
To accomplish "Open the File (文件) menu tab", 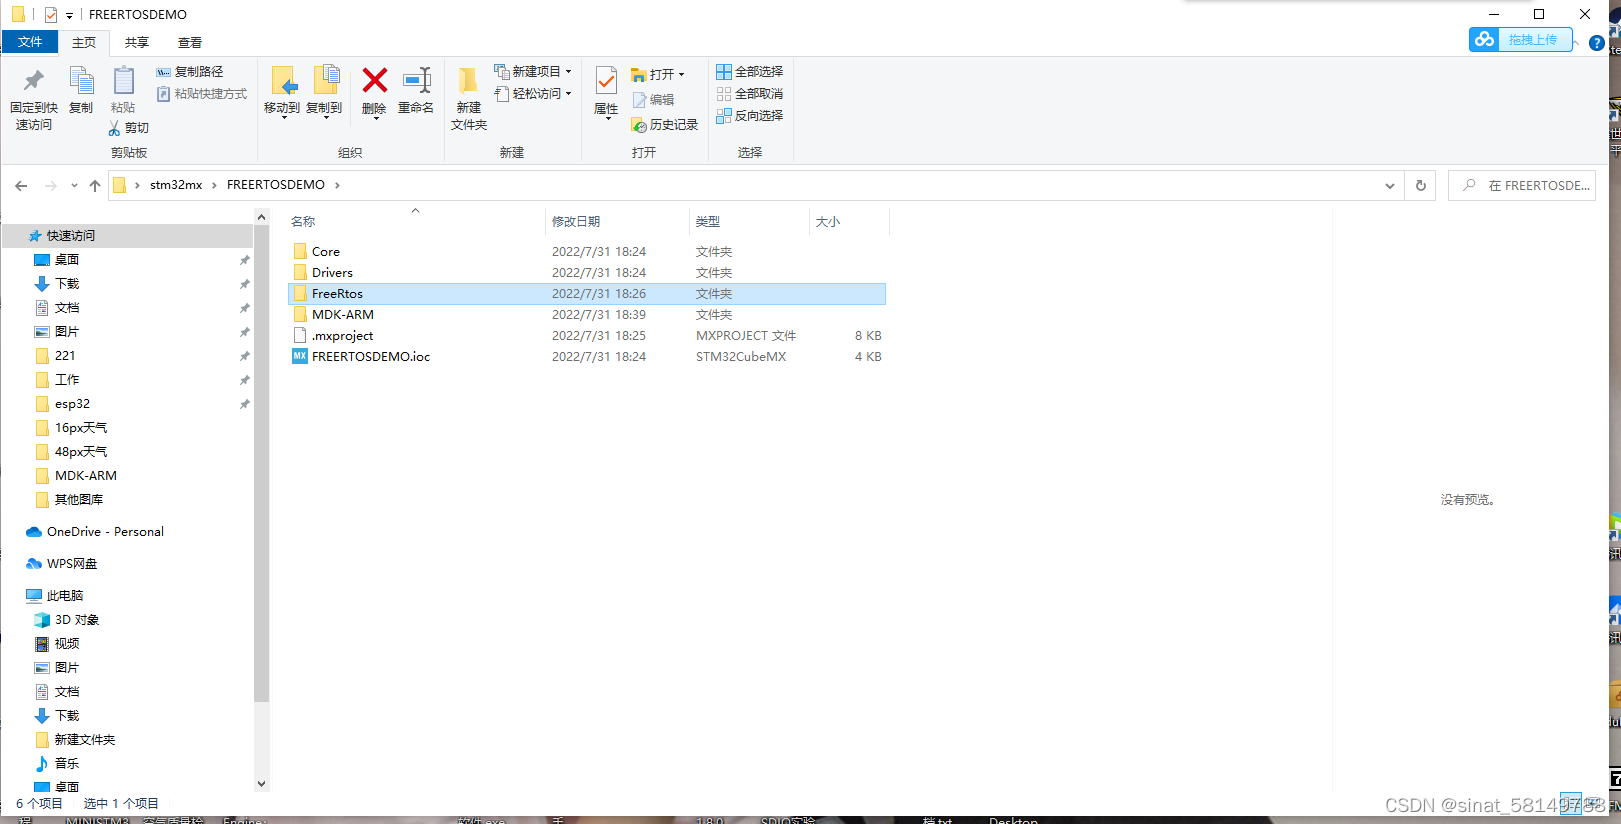I will [x=30, y=42].
